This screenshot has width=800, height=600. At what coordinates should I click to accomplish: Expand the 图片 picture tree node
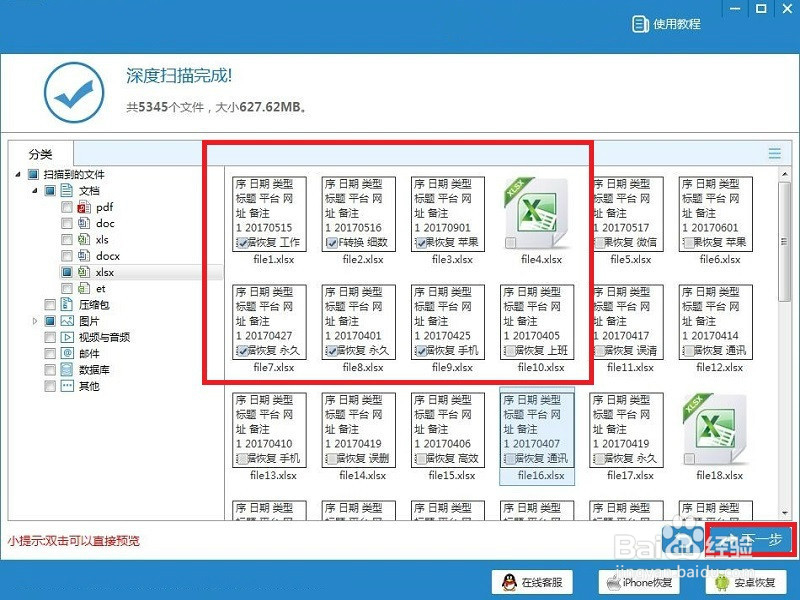coord(34,319)
